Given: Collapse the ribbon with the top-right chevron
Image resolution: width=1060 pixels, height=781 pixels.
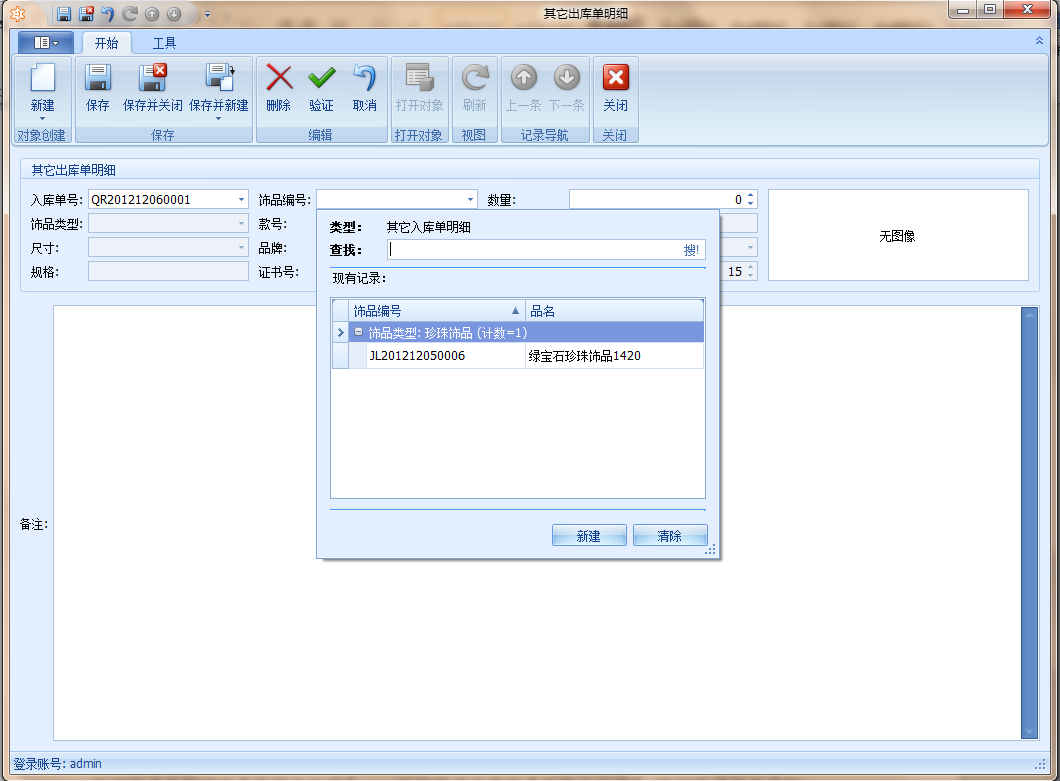Looking at the screenshot, I should (1039, 41).
